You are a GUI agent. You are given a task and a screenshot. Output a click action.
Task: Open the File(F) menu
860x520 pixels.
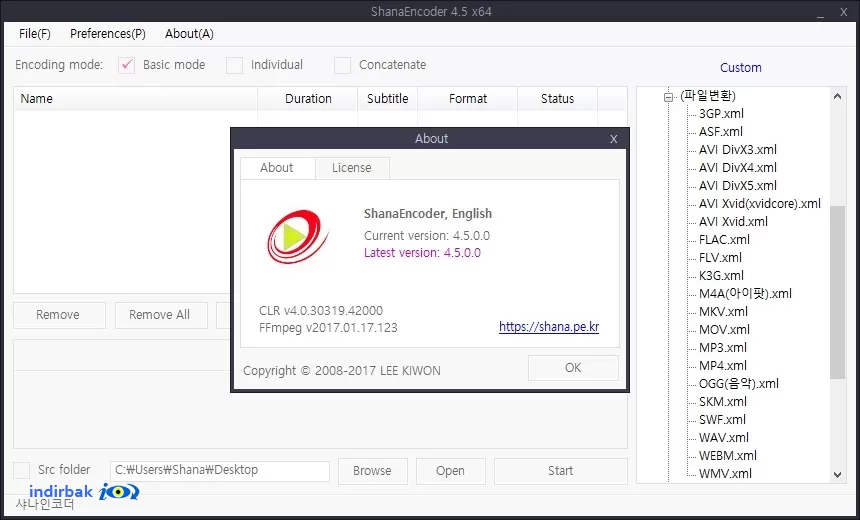pyautogui.click(x=35, y=34)
